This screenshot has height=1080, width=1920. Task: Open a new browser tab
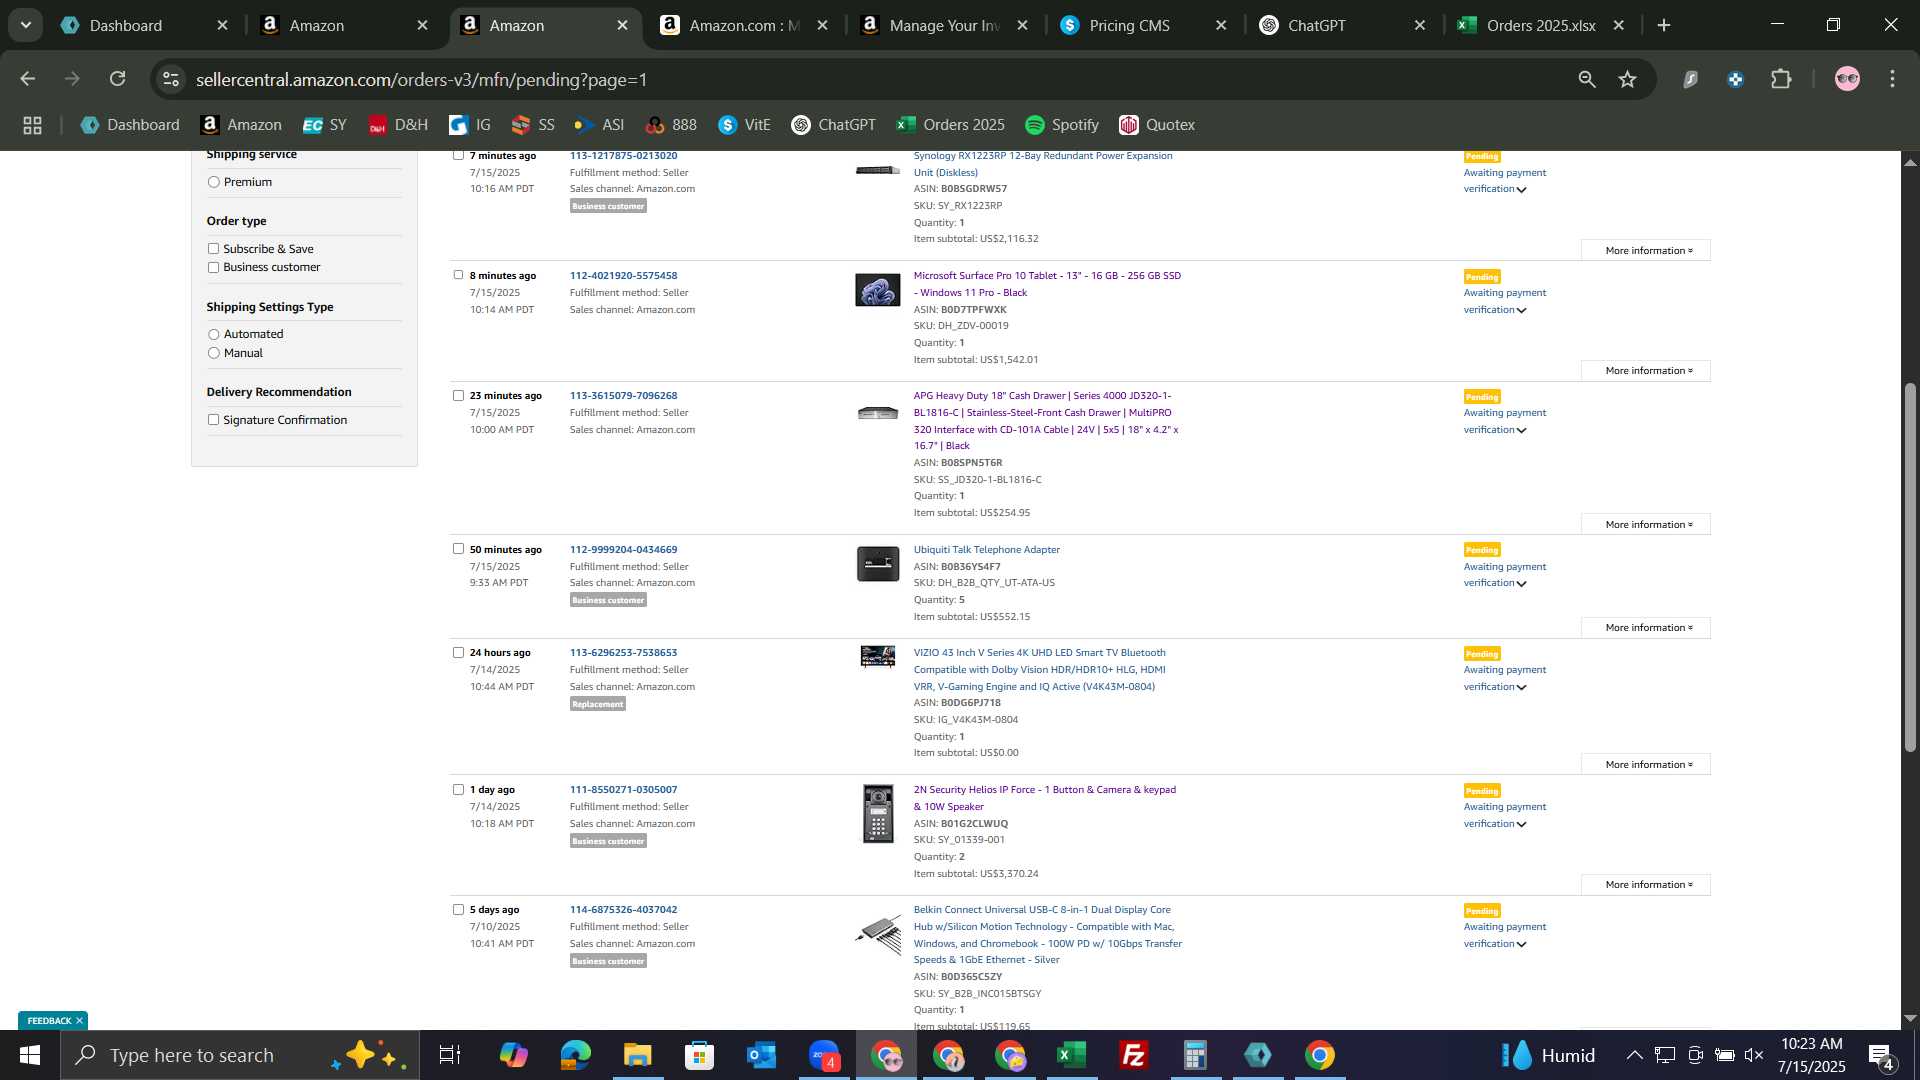[x=1664, y=26]
